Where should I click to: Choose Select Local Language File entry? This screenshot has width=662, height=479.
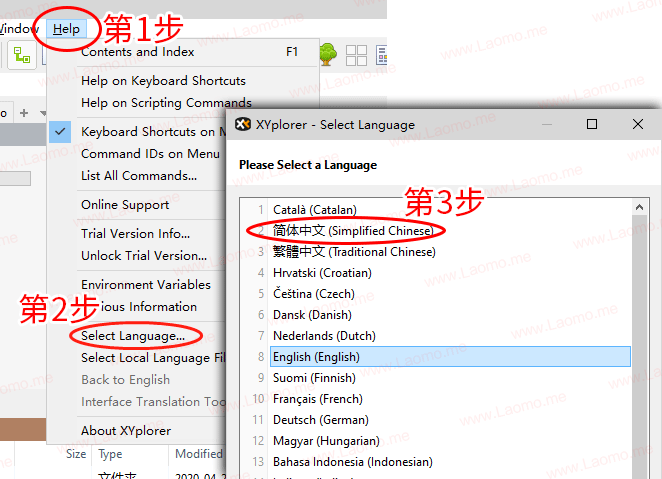pyautogui.click(x=153, y=358)
